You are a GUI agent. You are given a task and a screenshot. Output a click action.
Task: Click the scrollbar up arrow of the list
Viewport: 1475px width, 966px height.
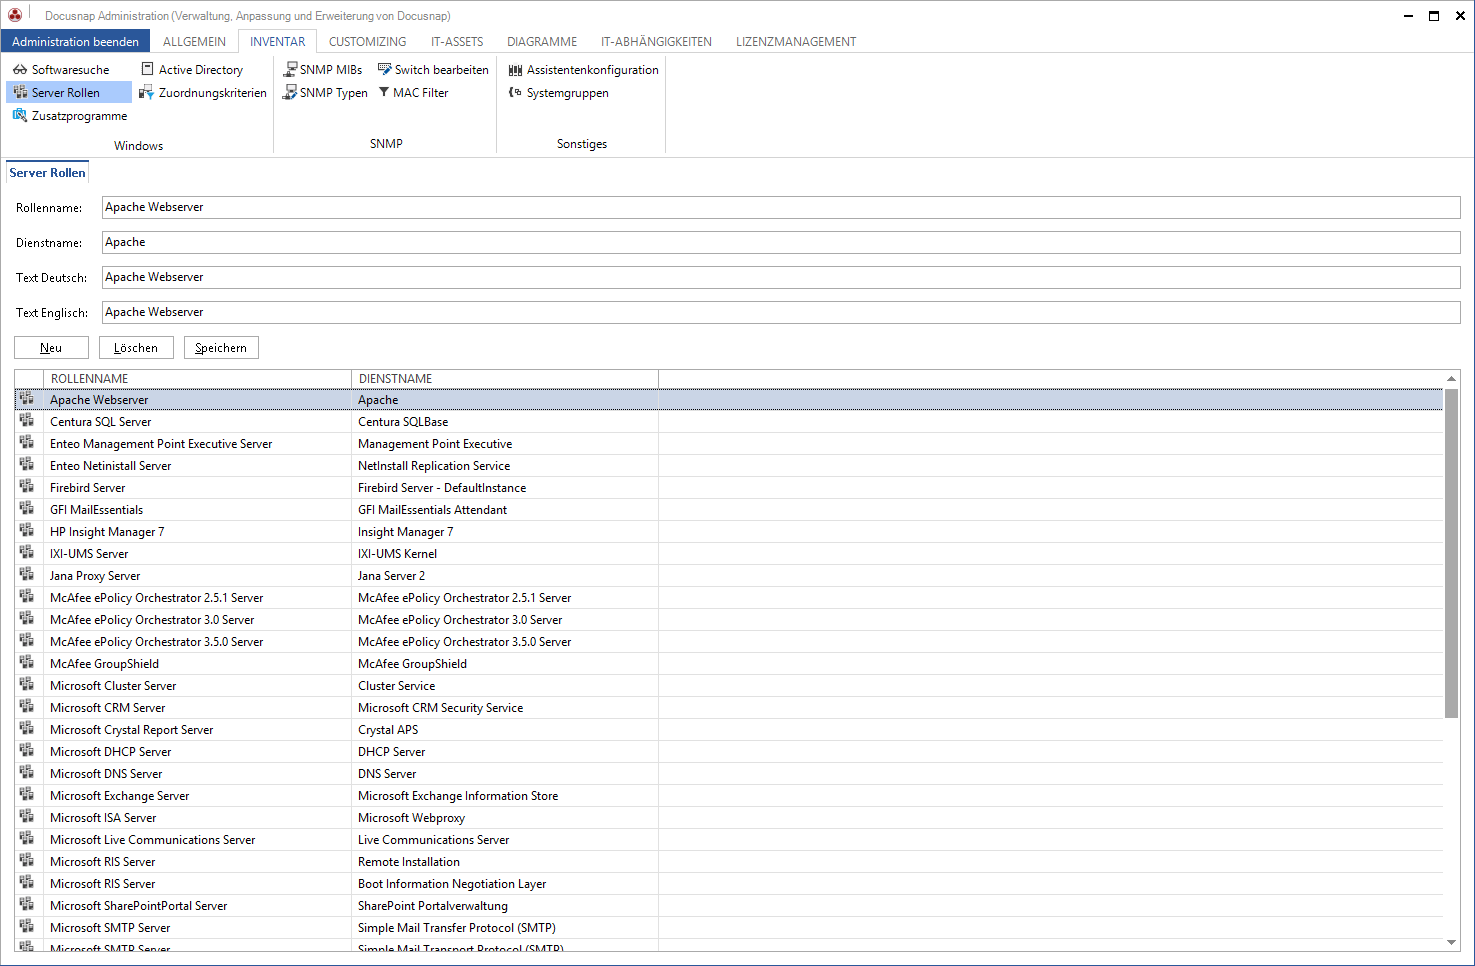pyautogui.click(x=1451, y=378)
